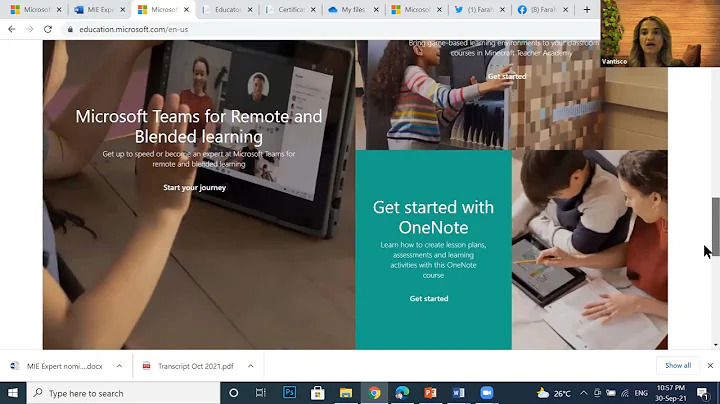Open Microsoft Store from the taskbar
This screenshot has height=404, width=720.
pyautogui.click(x=317, y=393)
